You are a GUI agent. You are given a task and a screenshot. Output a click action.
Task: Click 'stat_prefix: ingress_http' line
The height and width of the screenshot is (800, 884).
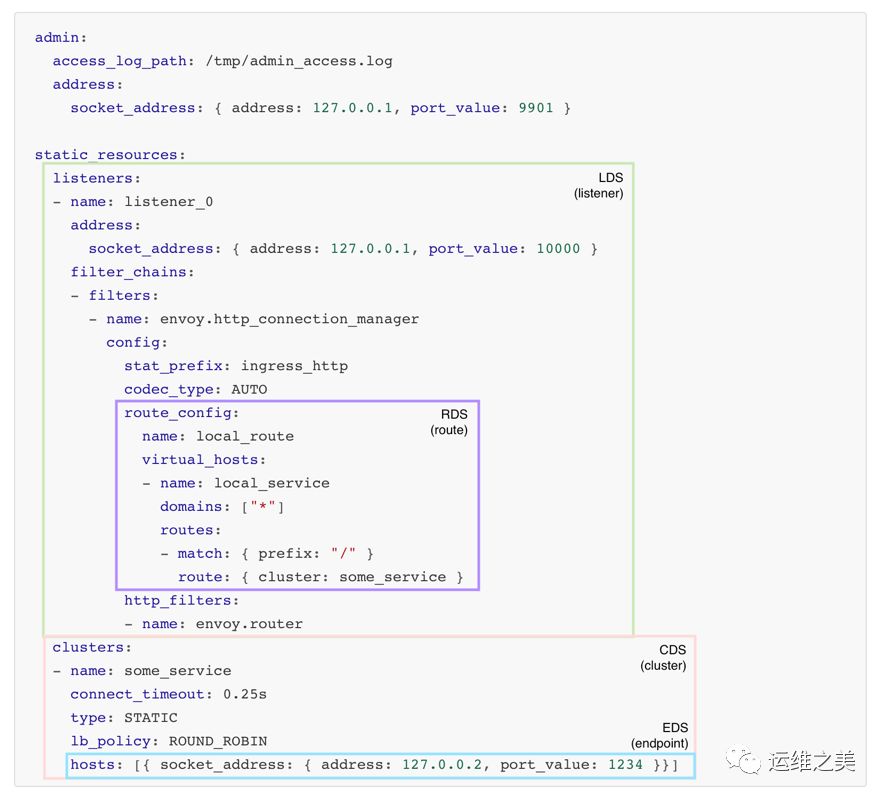pos(236,366)
